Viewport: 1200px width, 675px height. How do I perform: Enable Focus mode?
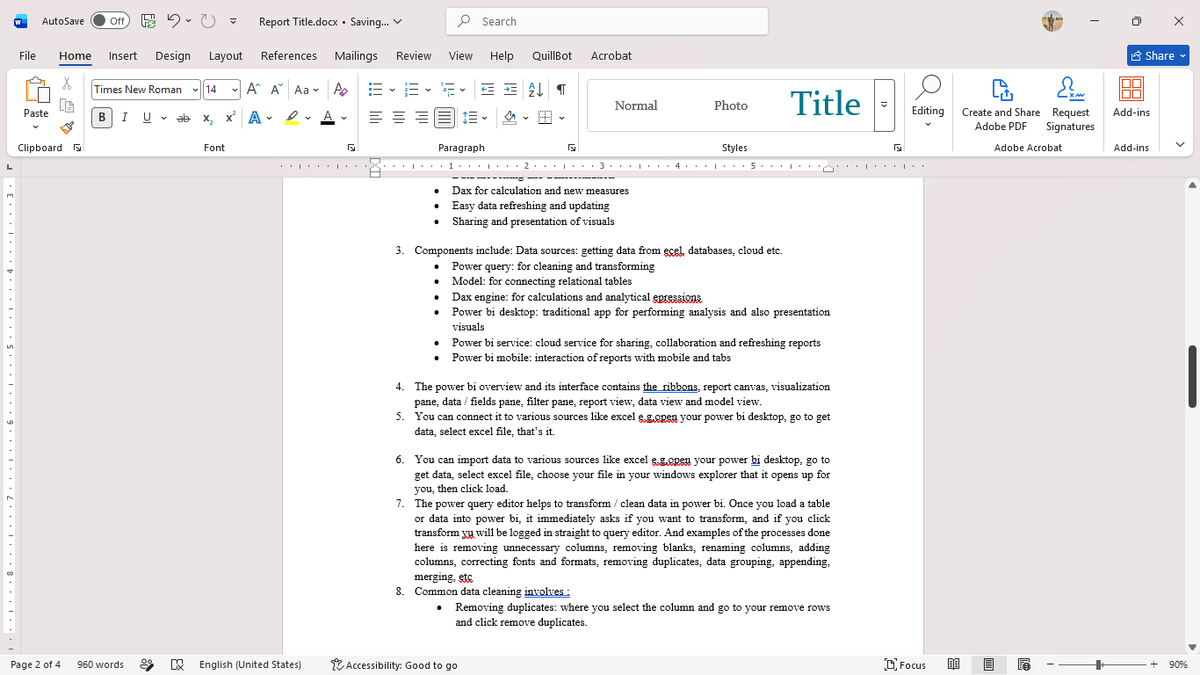905,665
